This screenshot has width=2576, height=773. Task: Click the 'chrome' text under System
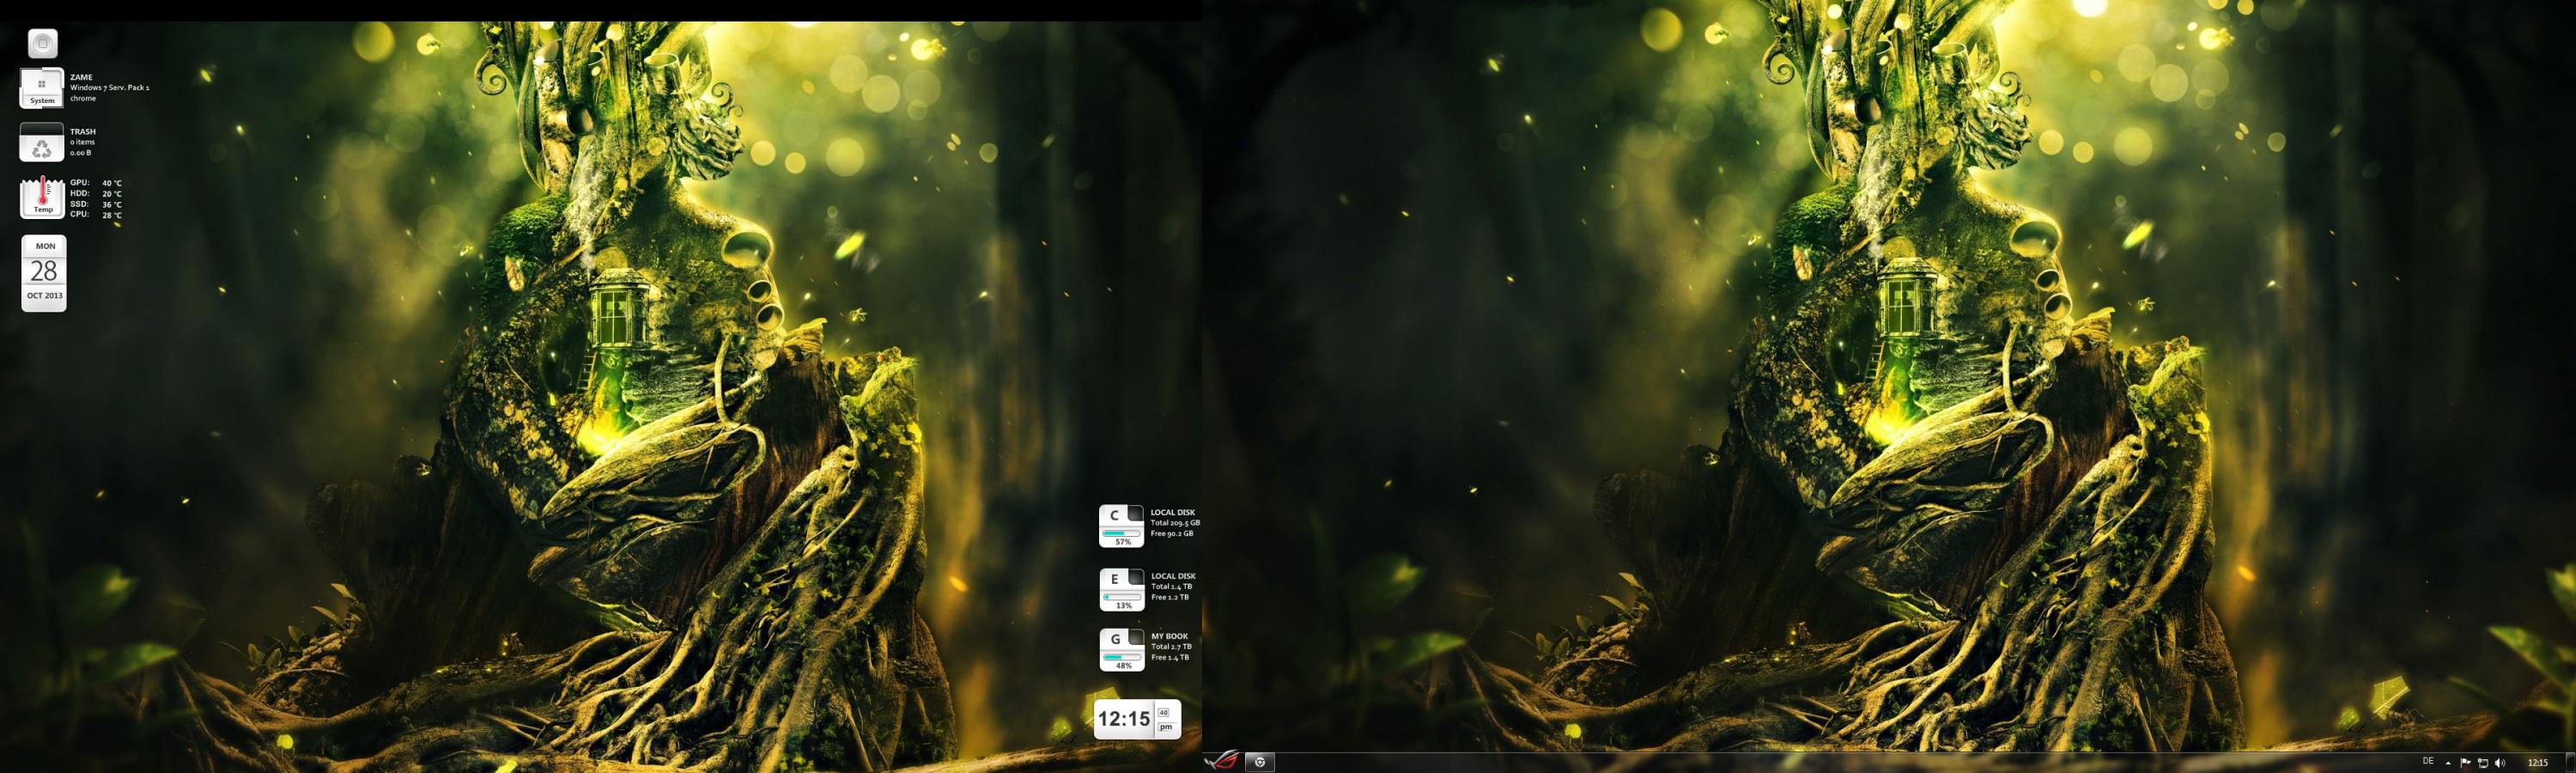[83, 98]
